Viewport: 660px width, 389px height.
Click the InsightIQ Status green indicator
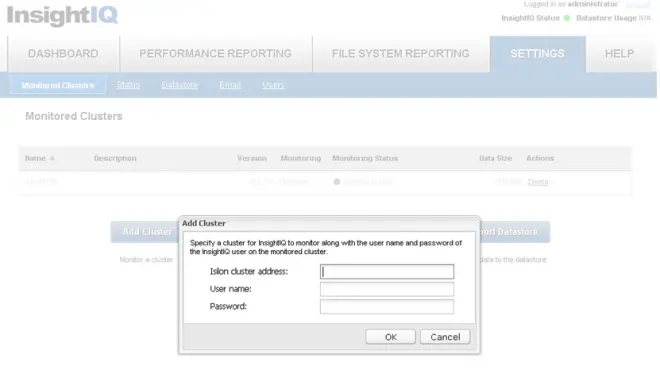(567, 18)
